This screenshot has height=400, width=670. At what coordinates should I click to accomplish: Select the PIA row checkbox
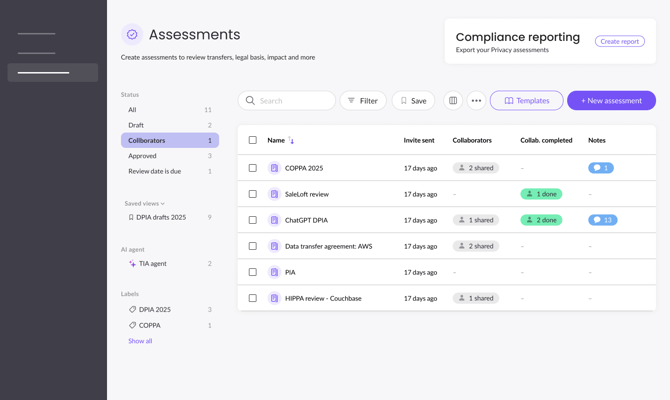pos(253,272)
